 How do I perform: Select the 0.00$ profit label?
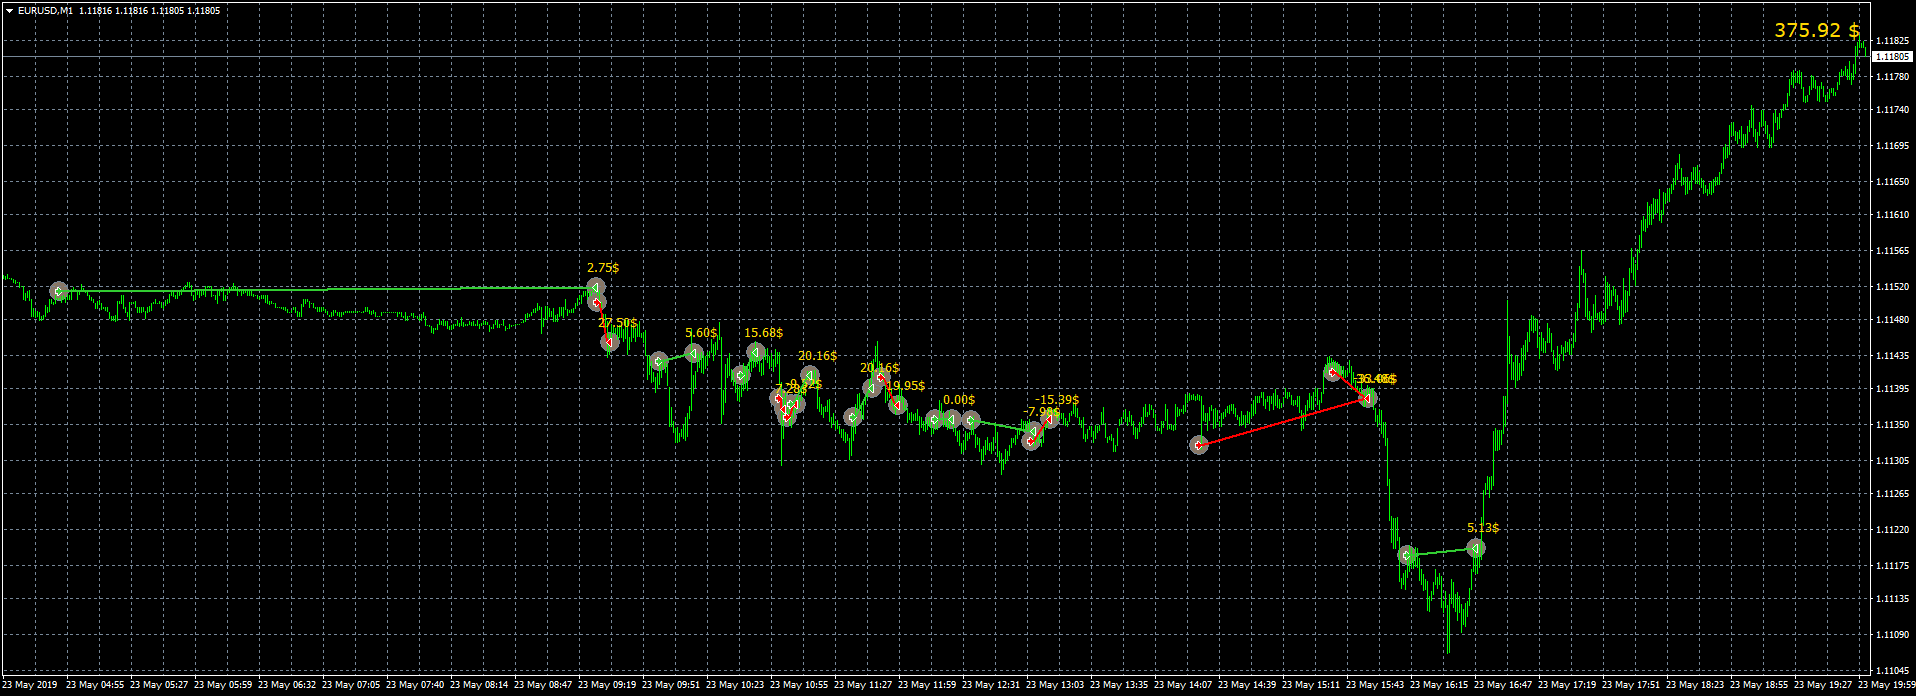tap(959, 400)
